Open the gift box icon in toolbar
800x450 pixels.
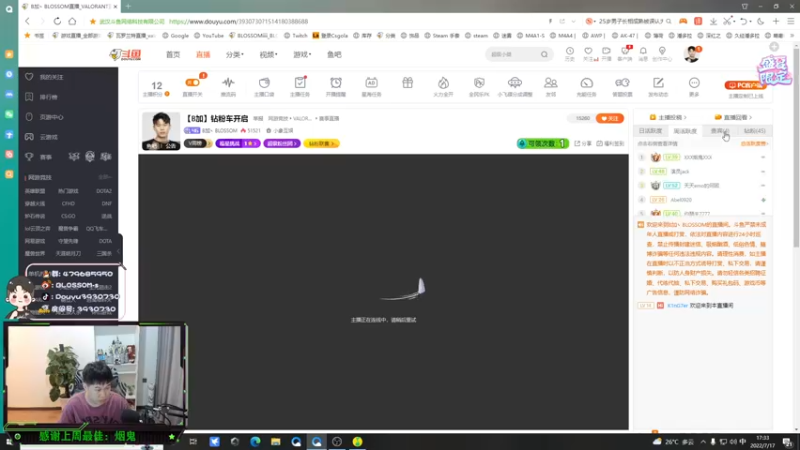point(407,83)
